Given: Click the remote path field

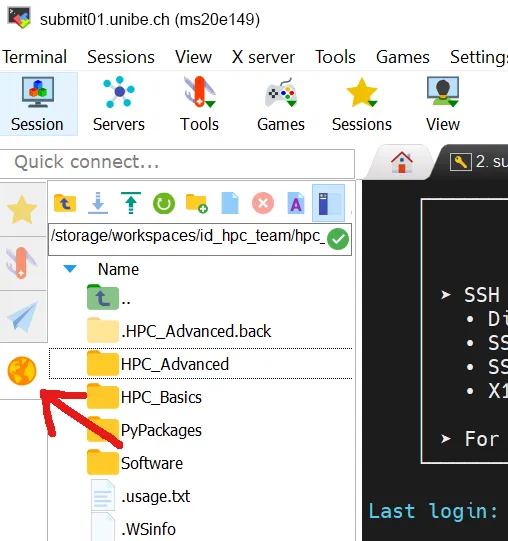Looking at the screenshot, I should (x=187, y=239).
